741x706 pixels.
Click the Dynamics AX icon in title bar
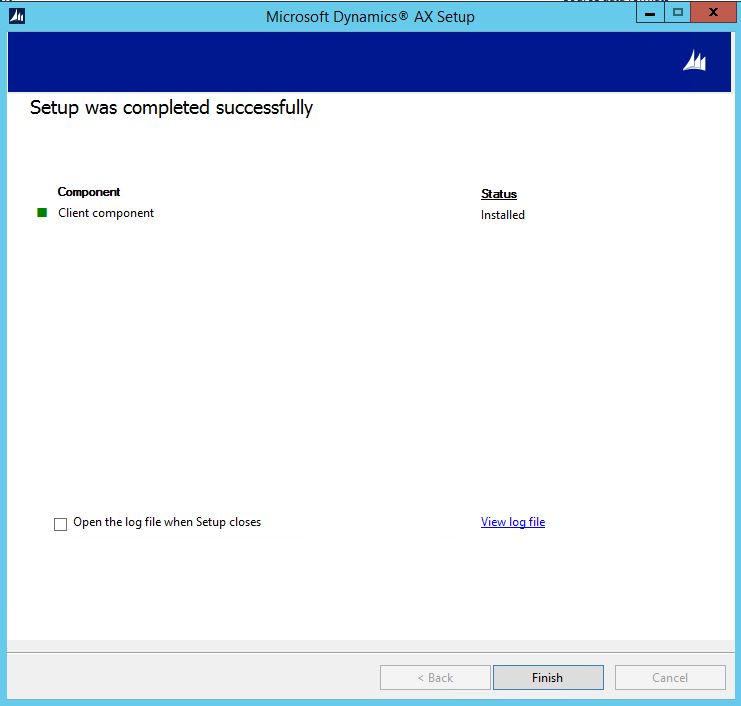coord(17,16)
